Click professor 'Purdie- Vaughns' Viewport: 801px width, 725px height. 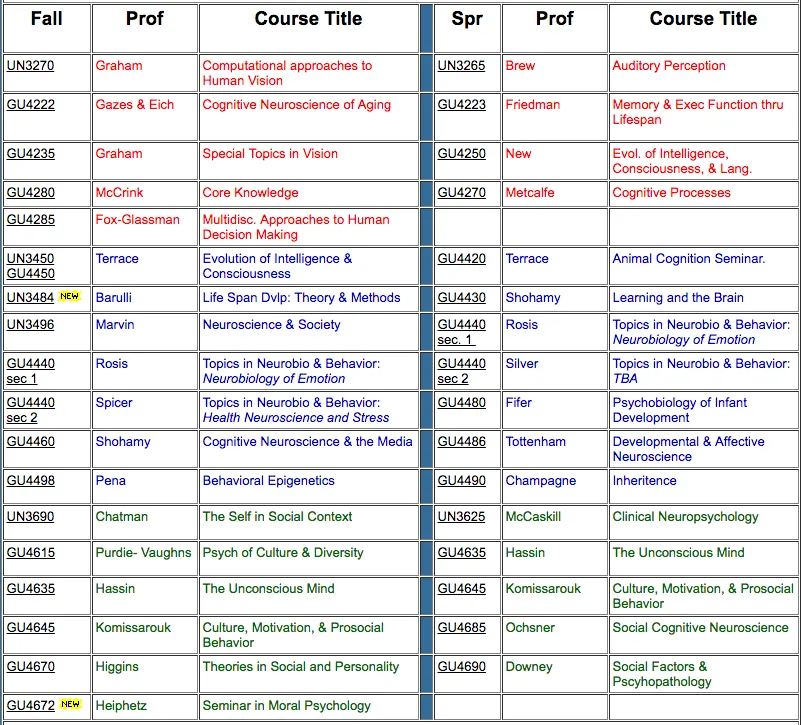click(143, 553)
